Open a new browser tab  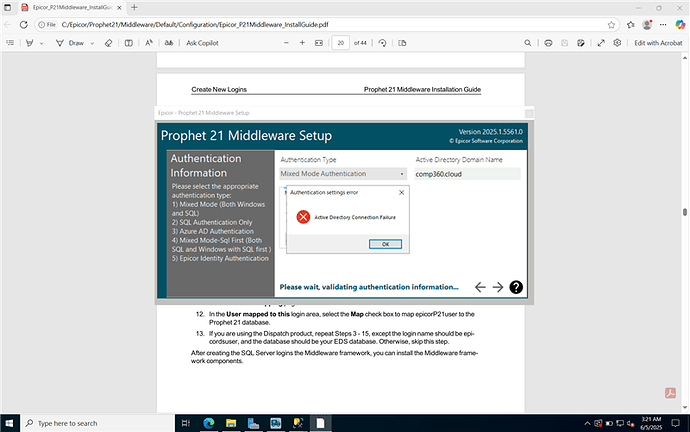(x=134, y=7)
